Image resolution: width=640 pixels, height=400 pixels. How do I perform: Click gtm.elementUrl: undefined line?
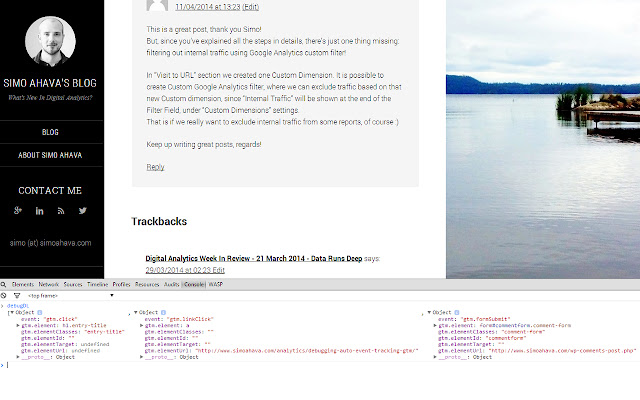click(60, 351)
